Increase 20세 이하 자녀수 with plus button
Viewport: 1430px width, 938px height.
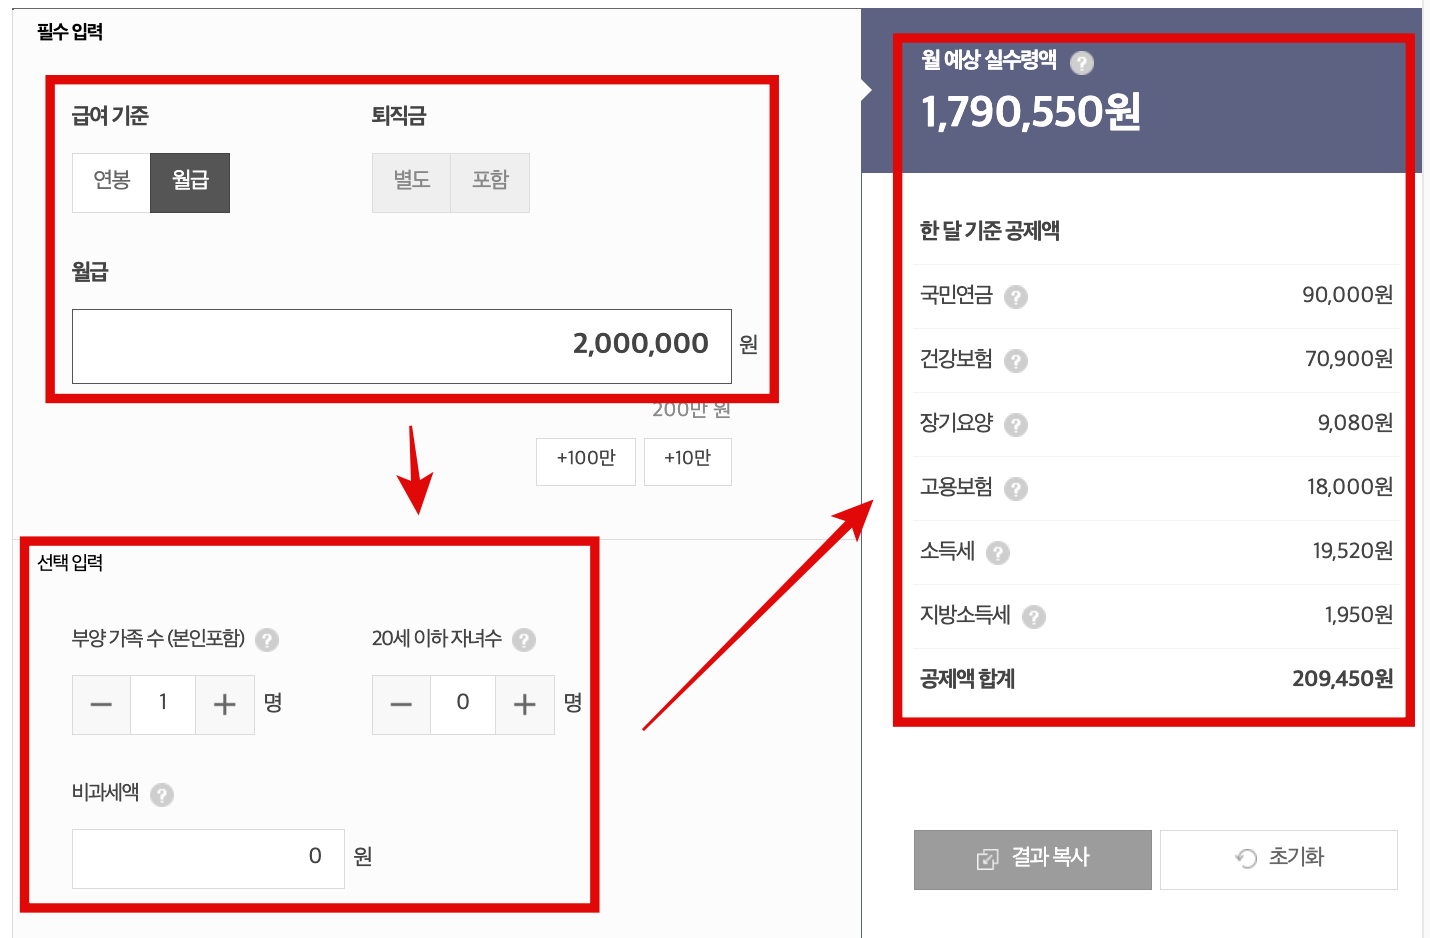coord(525,704)
